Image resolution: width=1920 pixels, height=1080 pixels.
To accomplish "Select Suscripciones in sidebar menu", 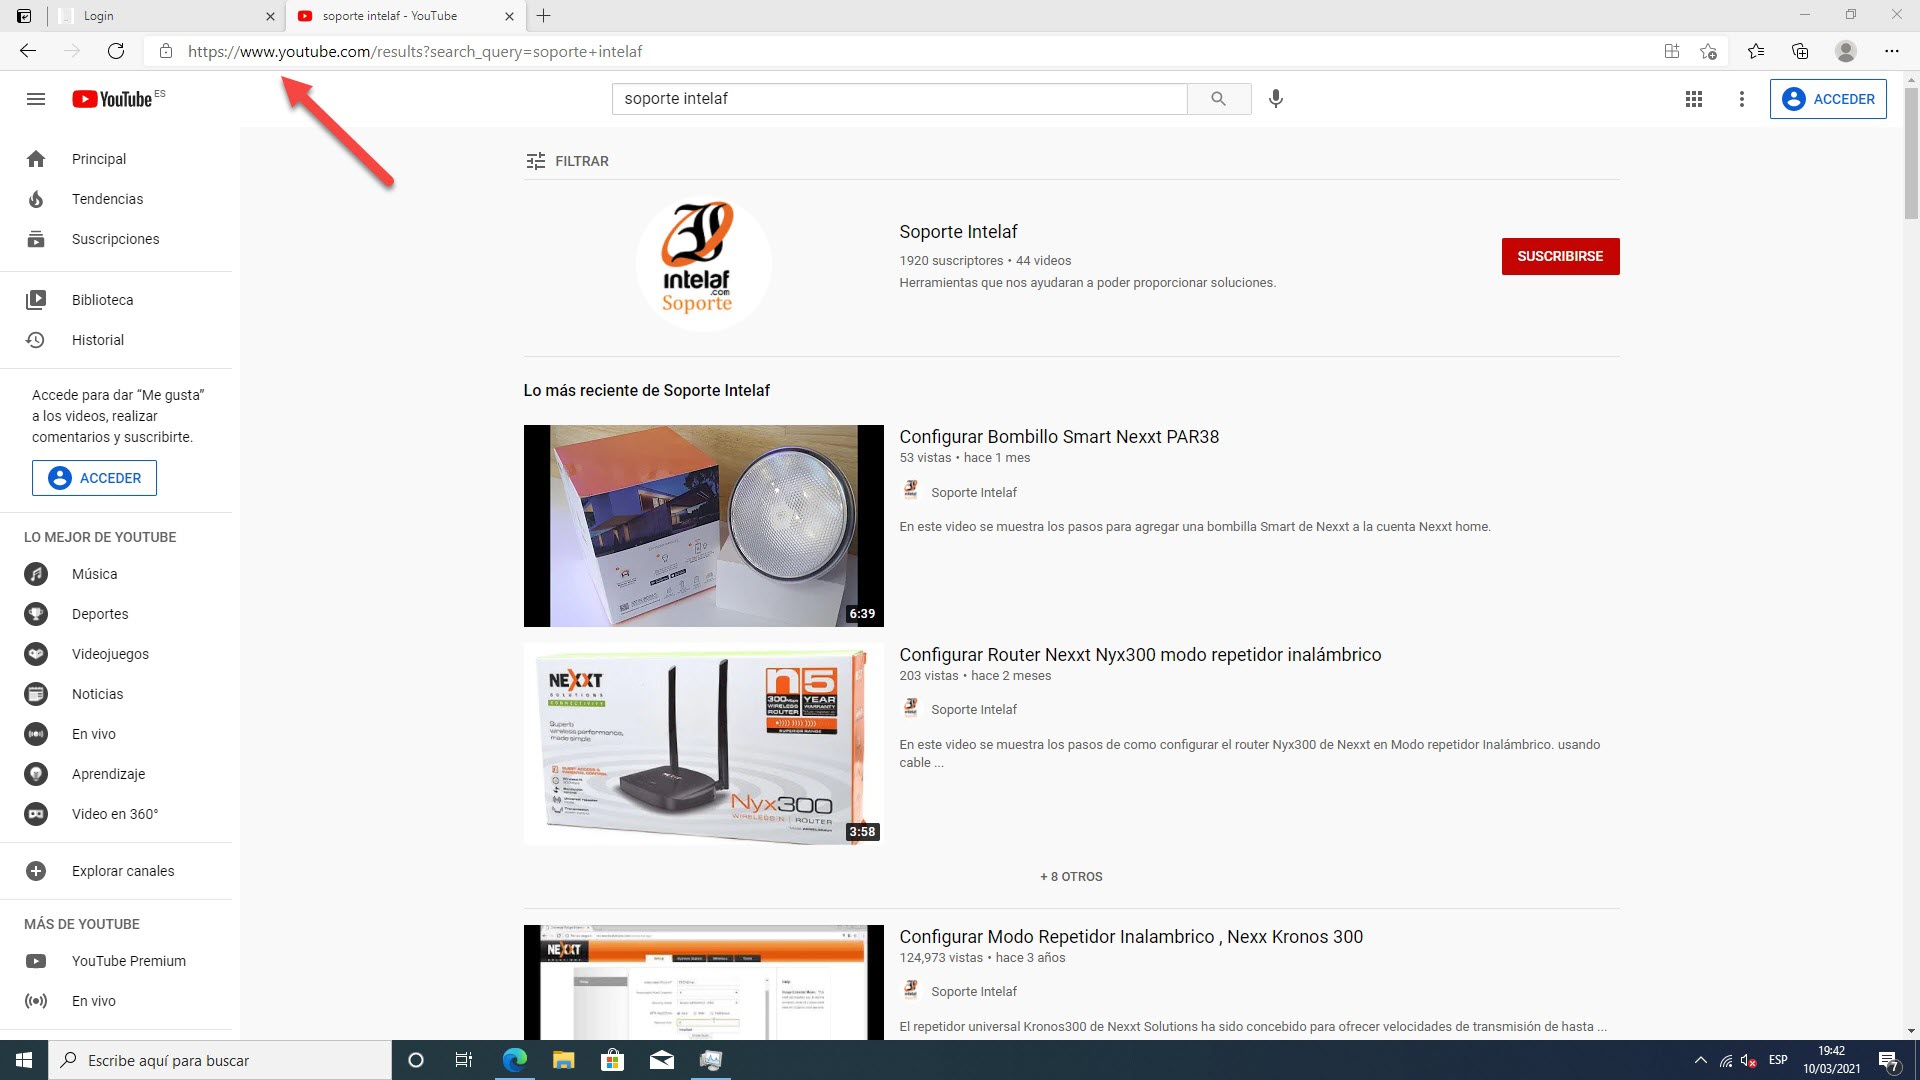I will pos(115,239).
